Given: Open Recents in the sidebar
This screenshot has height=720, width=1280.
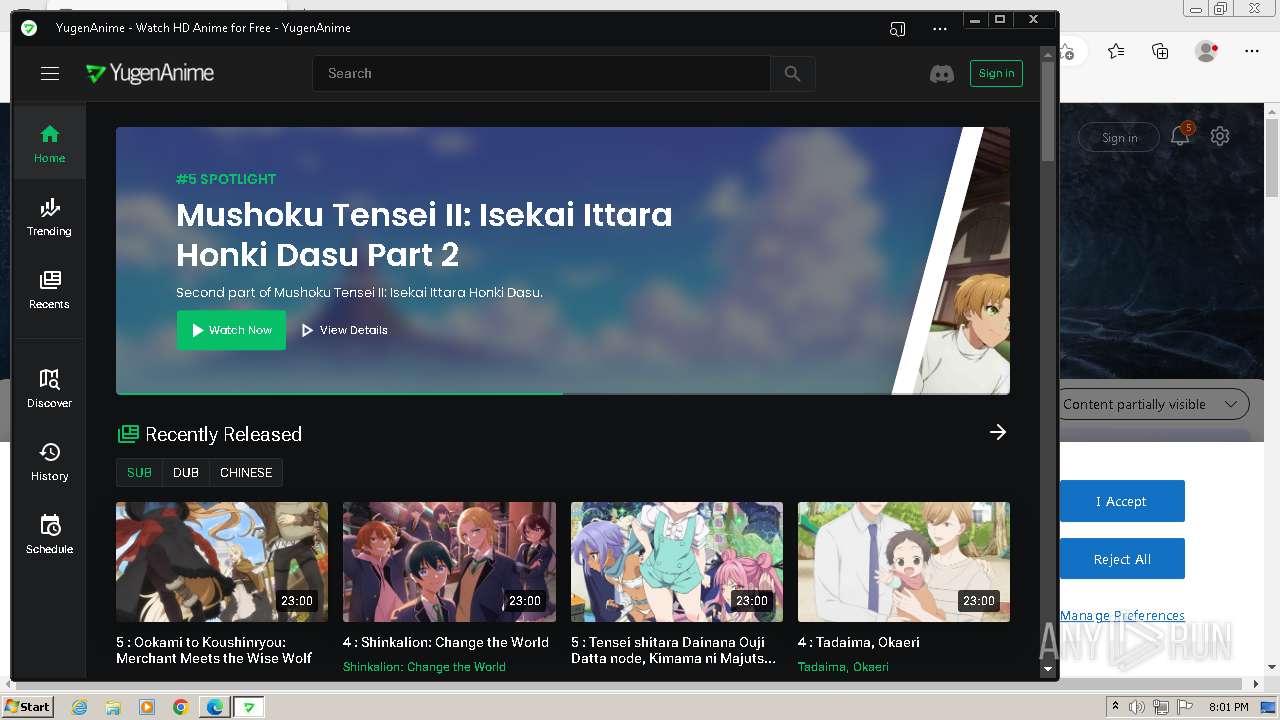Looking at the screenshot, I should pyautogui.click(x=49, y=289).
